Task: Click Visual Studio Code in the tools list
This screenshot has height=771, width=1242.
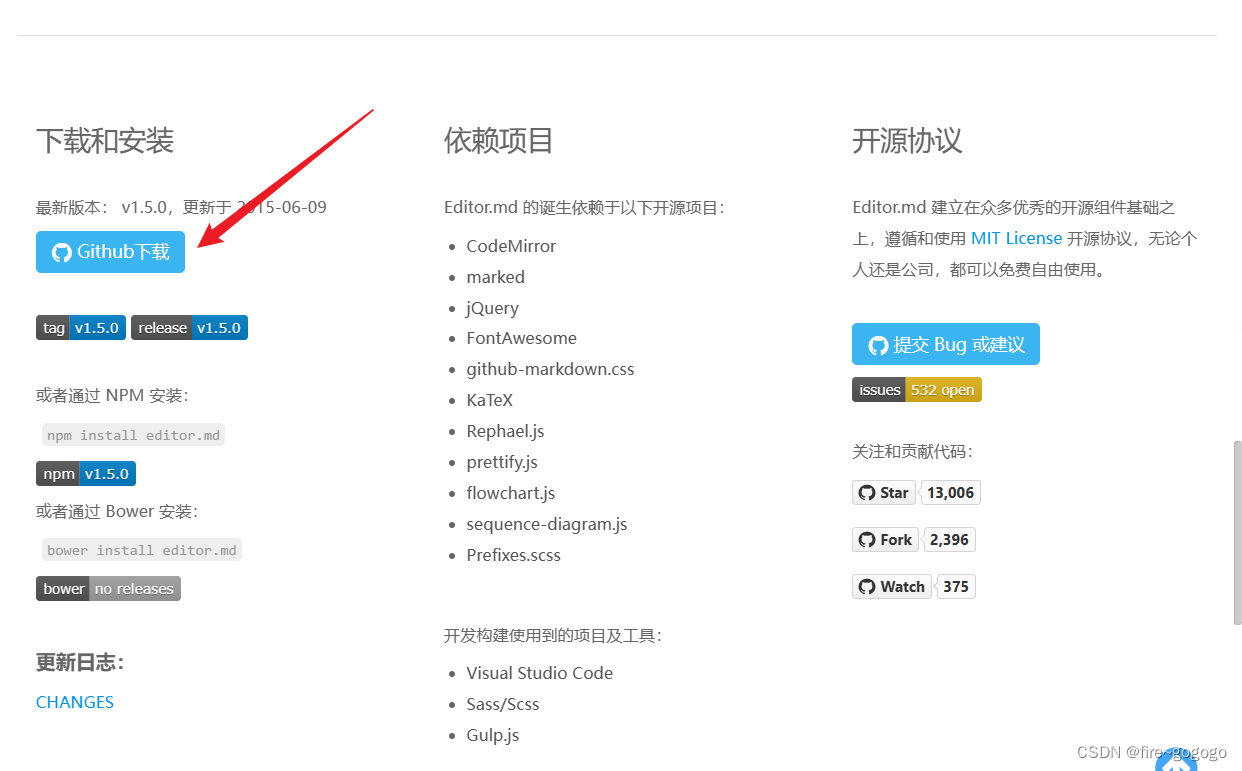Action: (539, 673)
